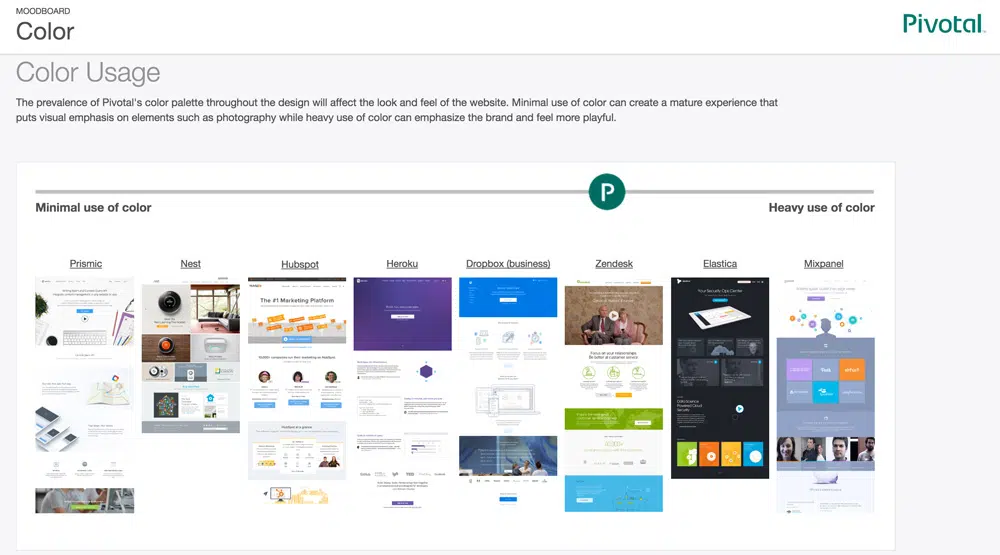Open the Nest link
Screen dimensions: 1000x555
191,264
